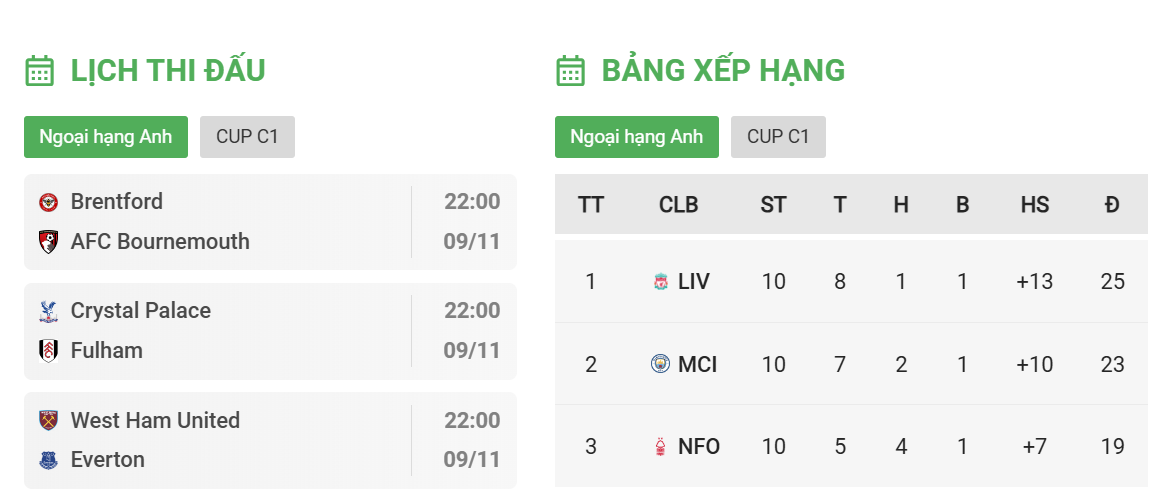Open the Brentford vs AFC Bournemouth match

tap(271, 222)
